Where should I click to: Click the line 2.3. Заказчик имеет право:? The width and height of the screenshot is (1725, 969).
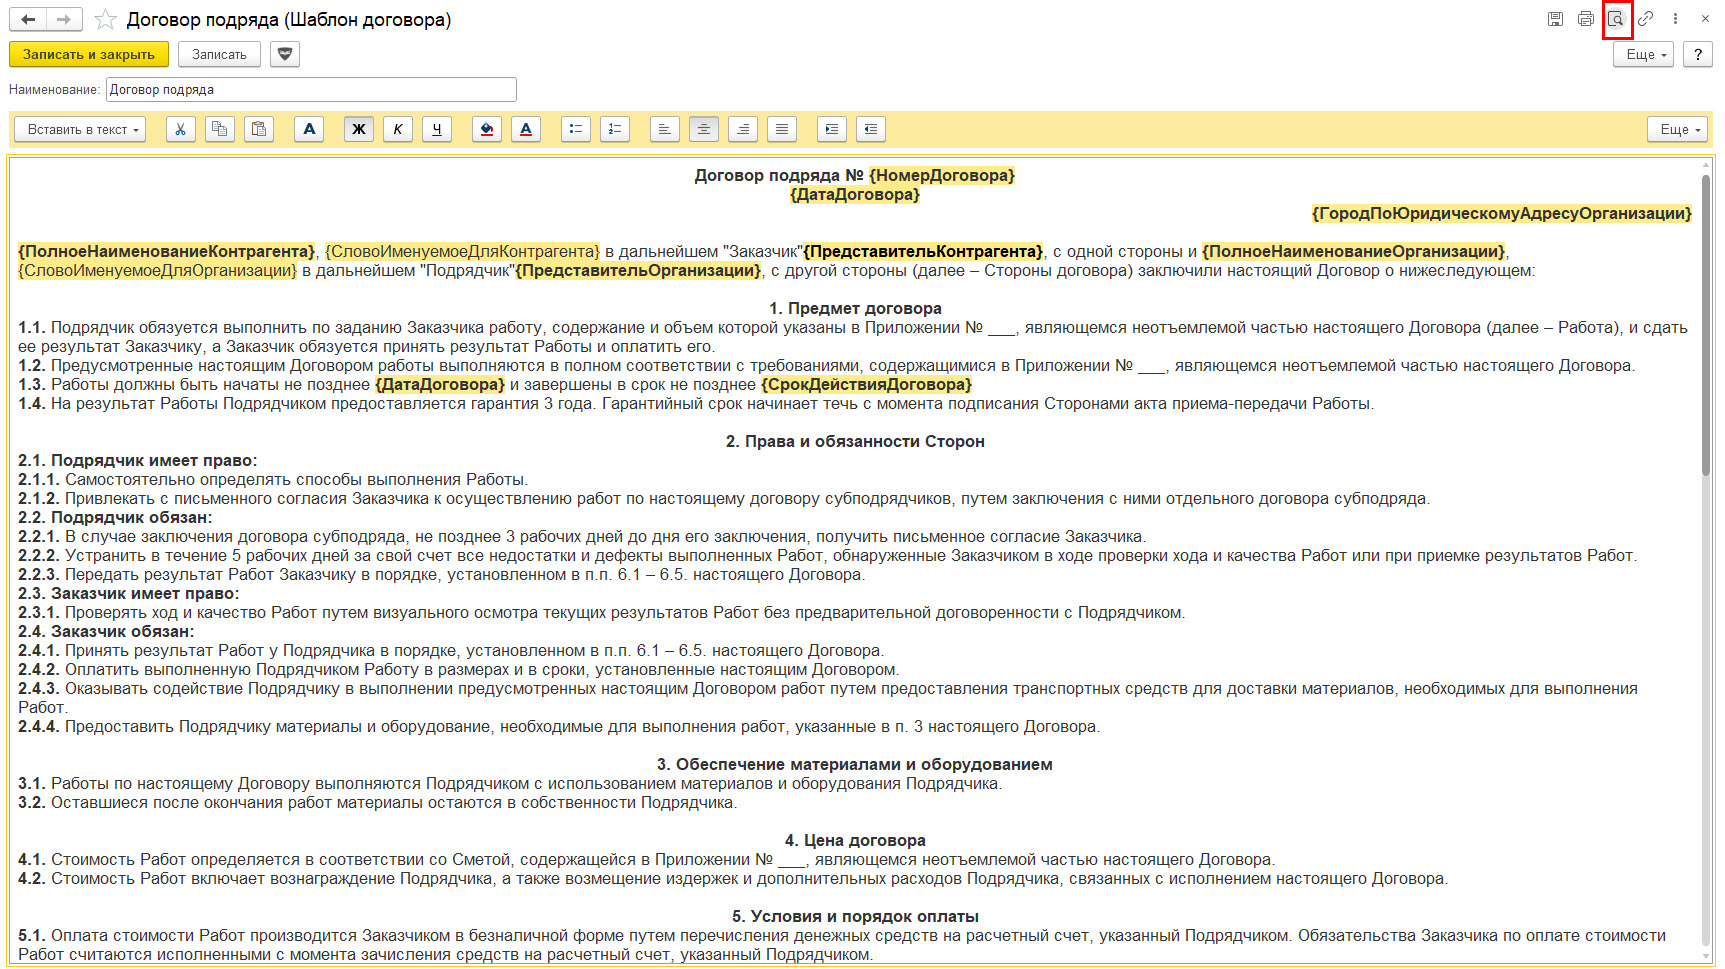point(129,593)
